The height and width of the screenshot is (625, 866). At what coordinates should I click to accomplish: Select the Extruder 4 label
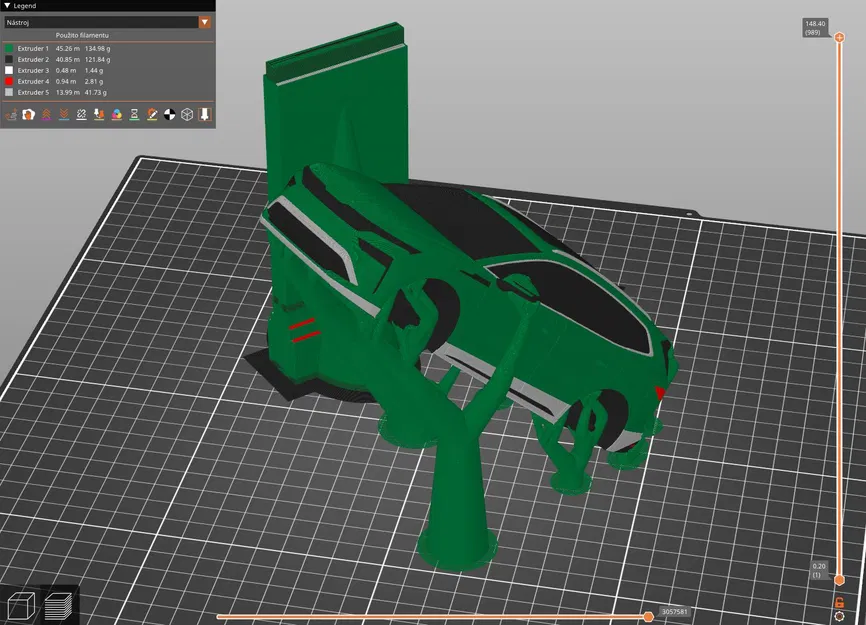33,82
